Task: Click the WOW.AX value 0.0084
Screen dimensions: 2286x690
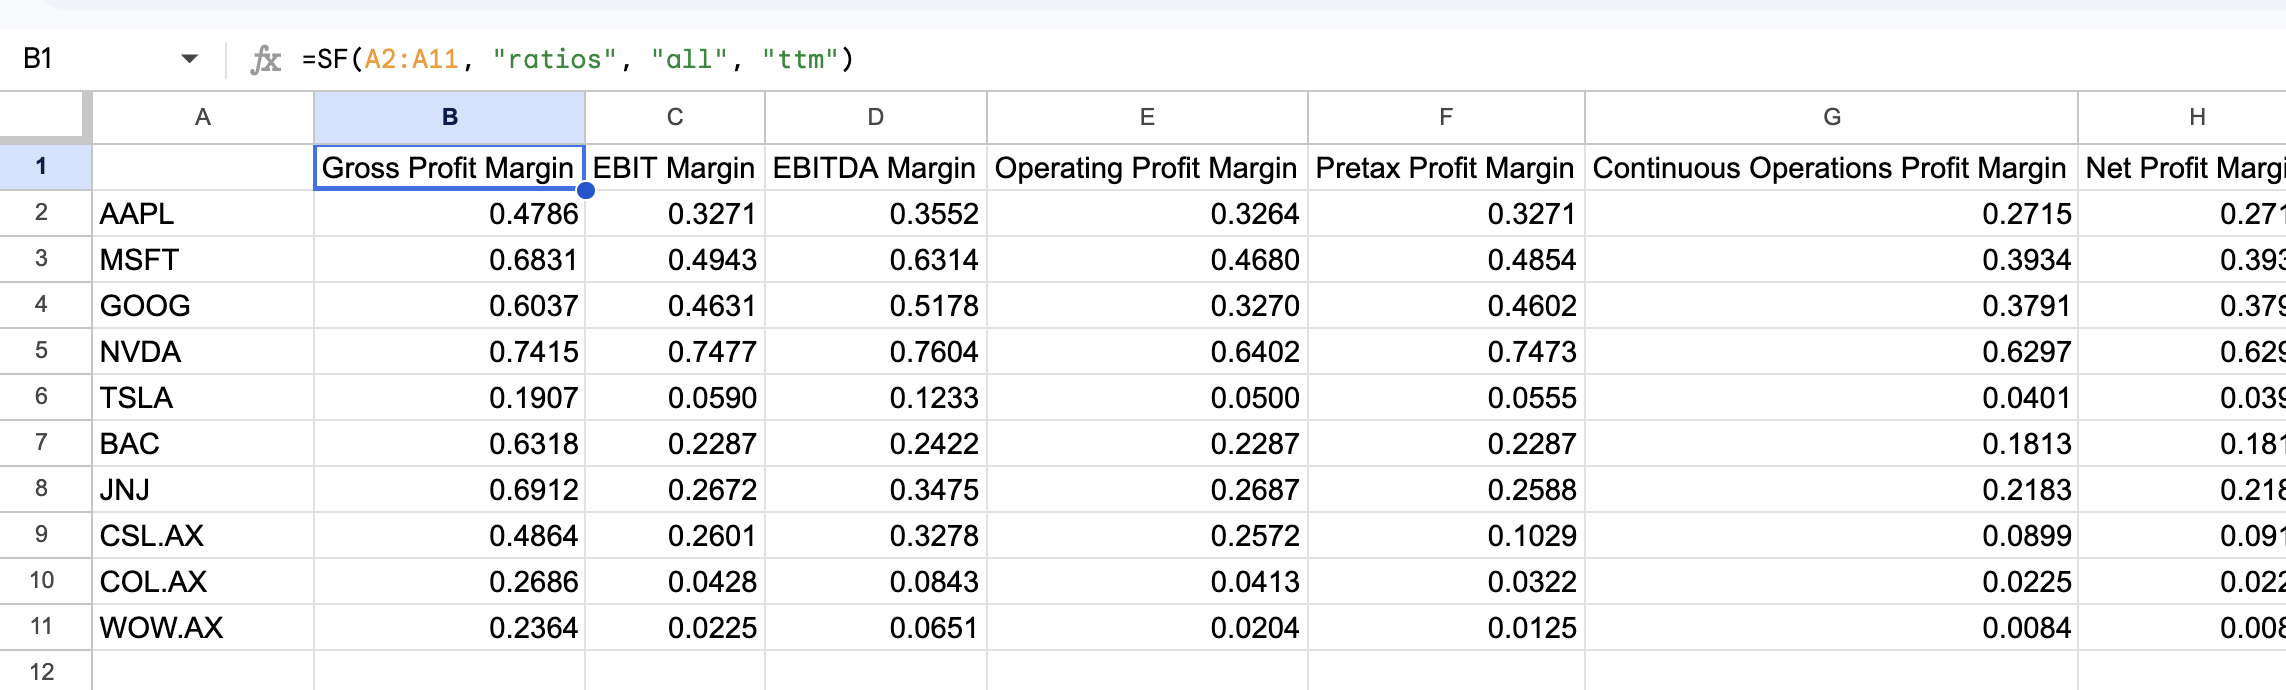Action: tap(1832, 627)
